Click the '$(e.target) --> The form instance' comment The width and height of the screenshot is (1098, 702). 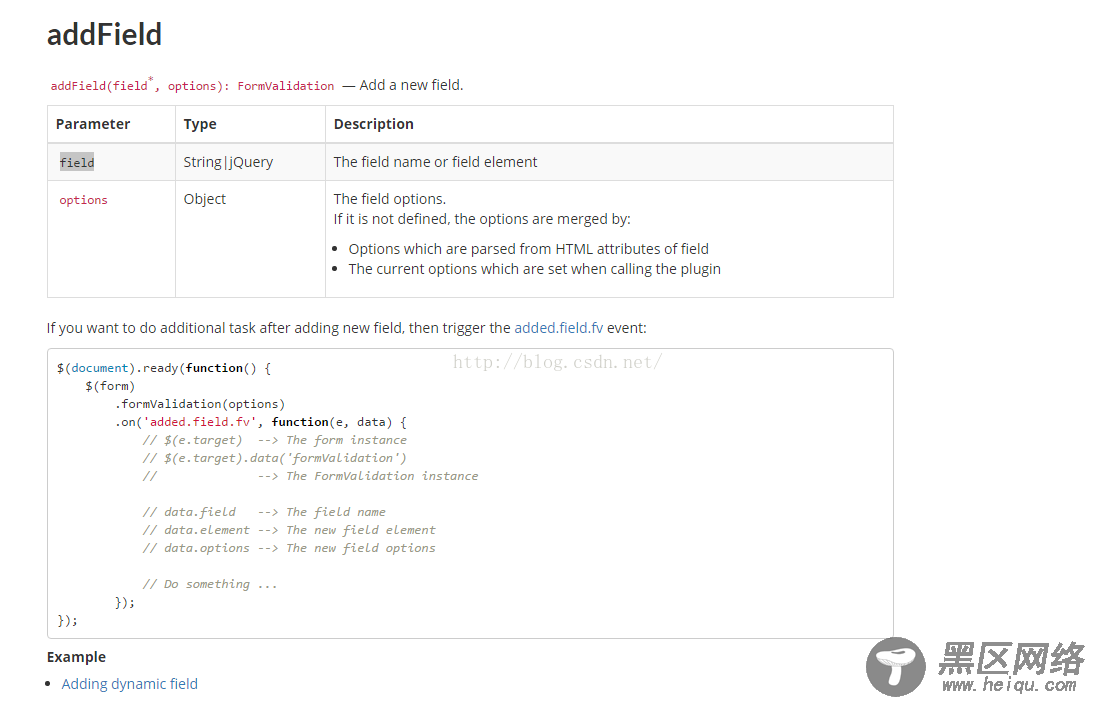tap(274, 440)
